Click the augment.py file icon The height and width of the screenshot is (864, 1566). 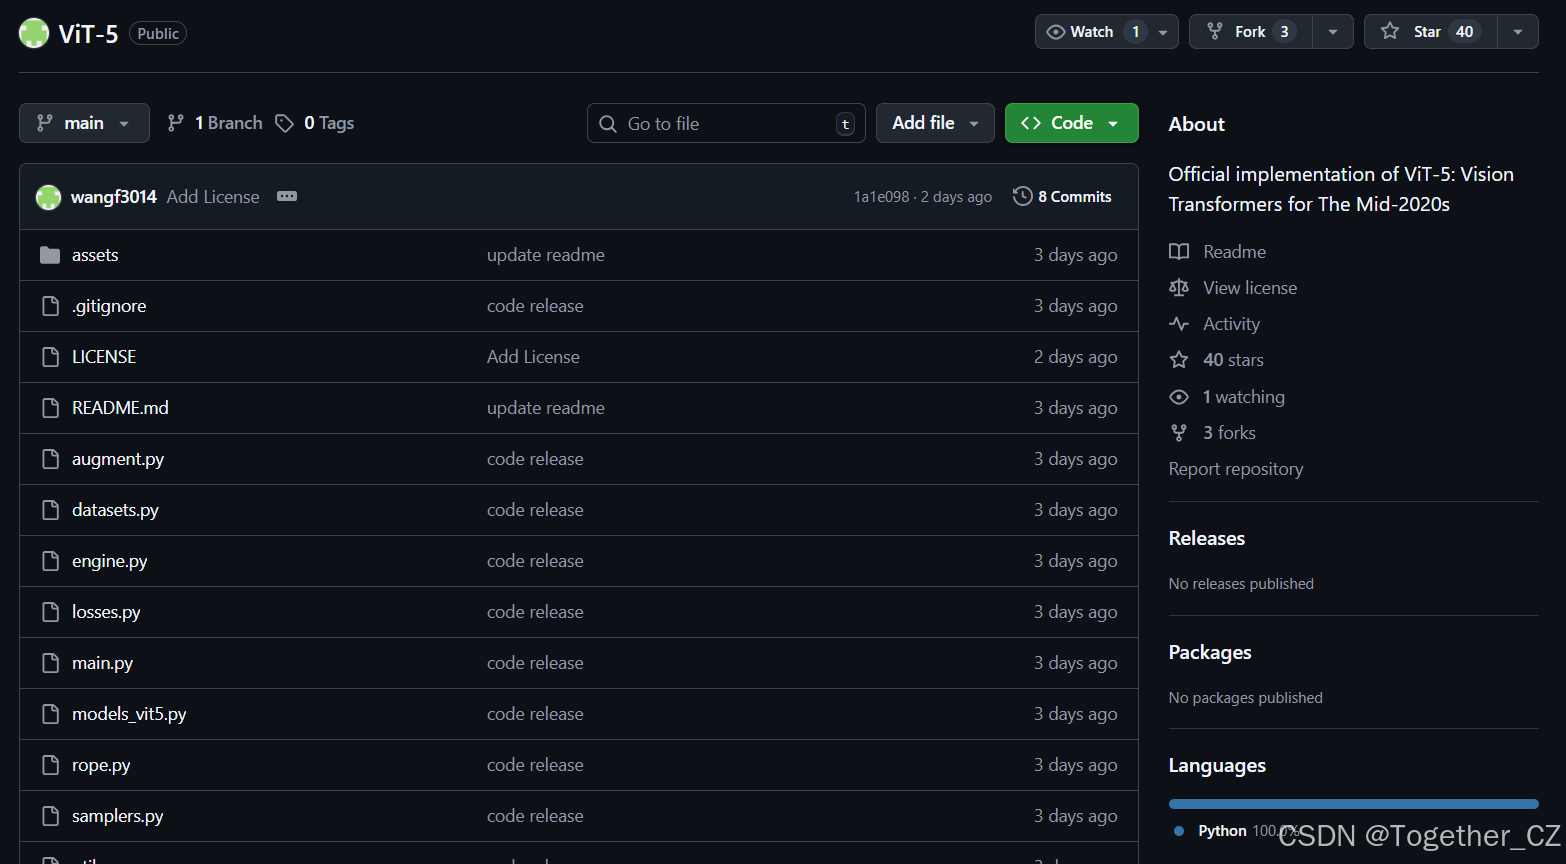point(50,459)
